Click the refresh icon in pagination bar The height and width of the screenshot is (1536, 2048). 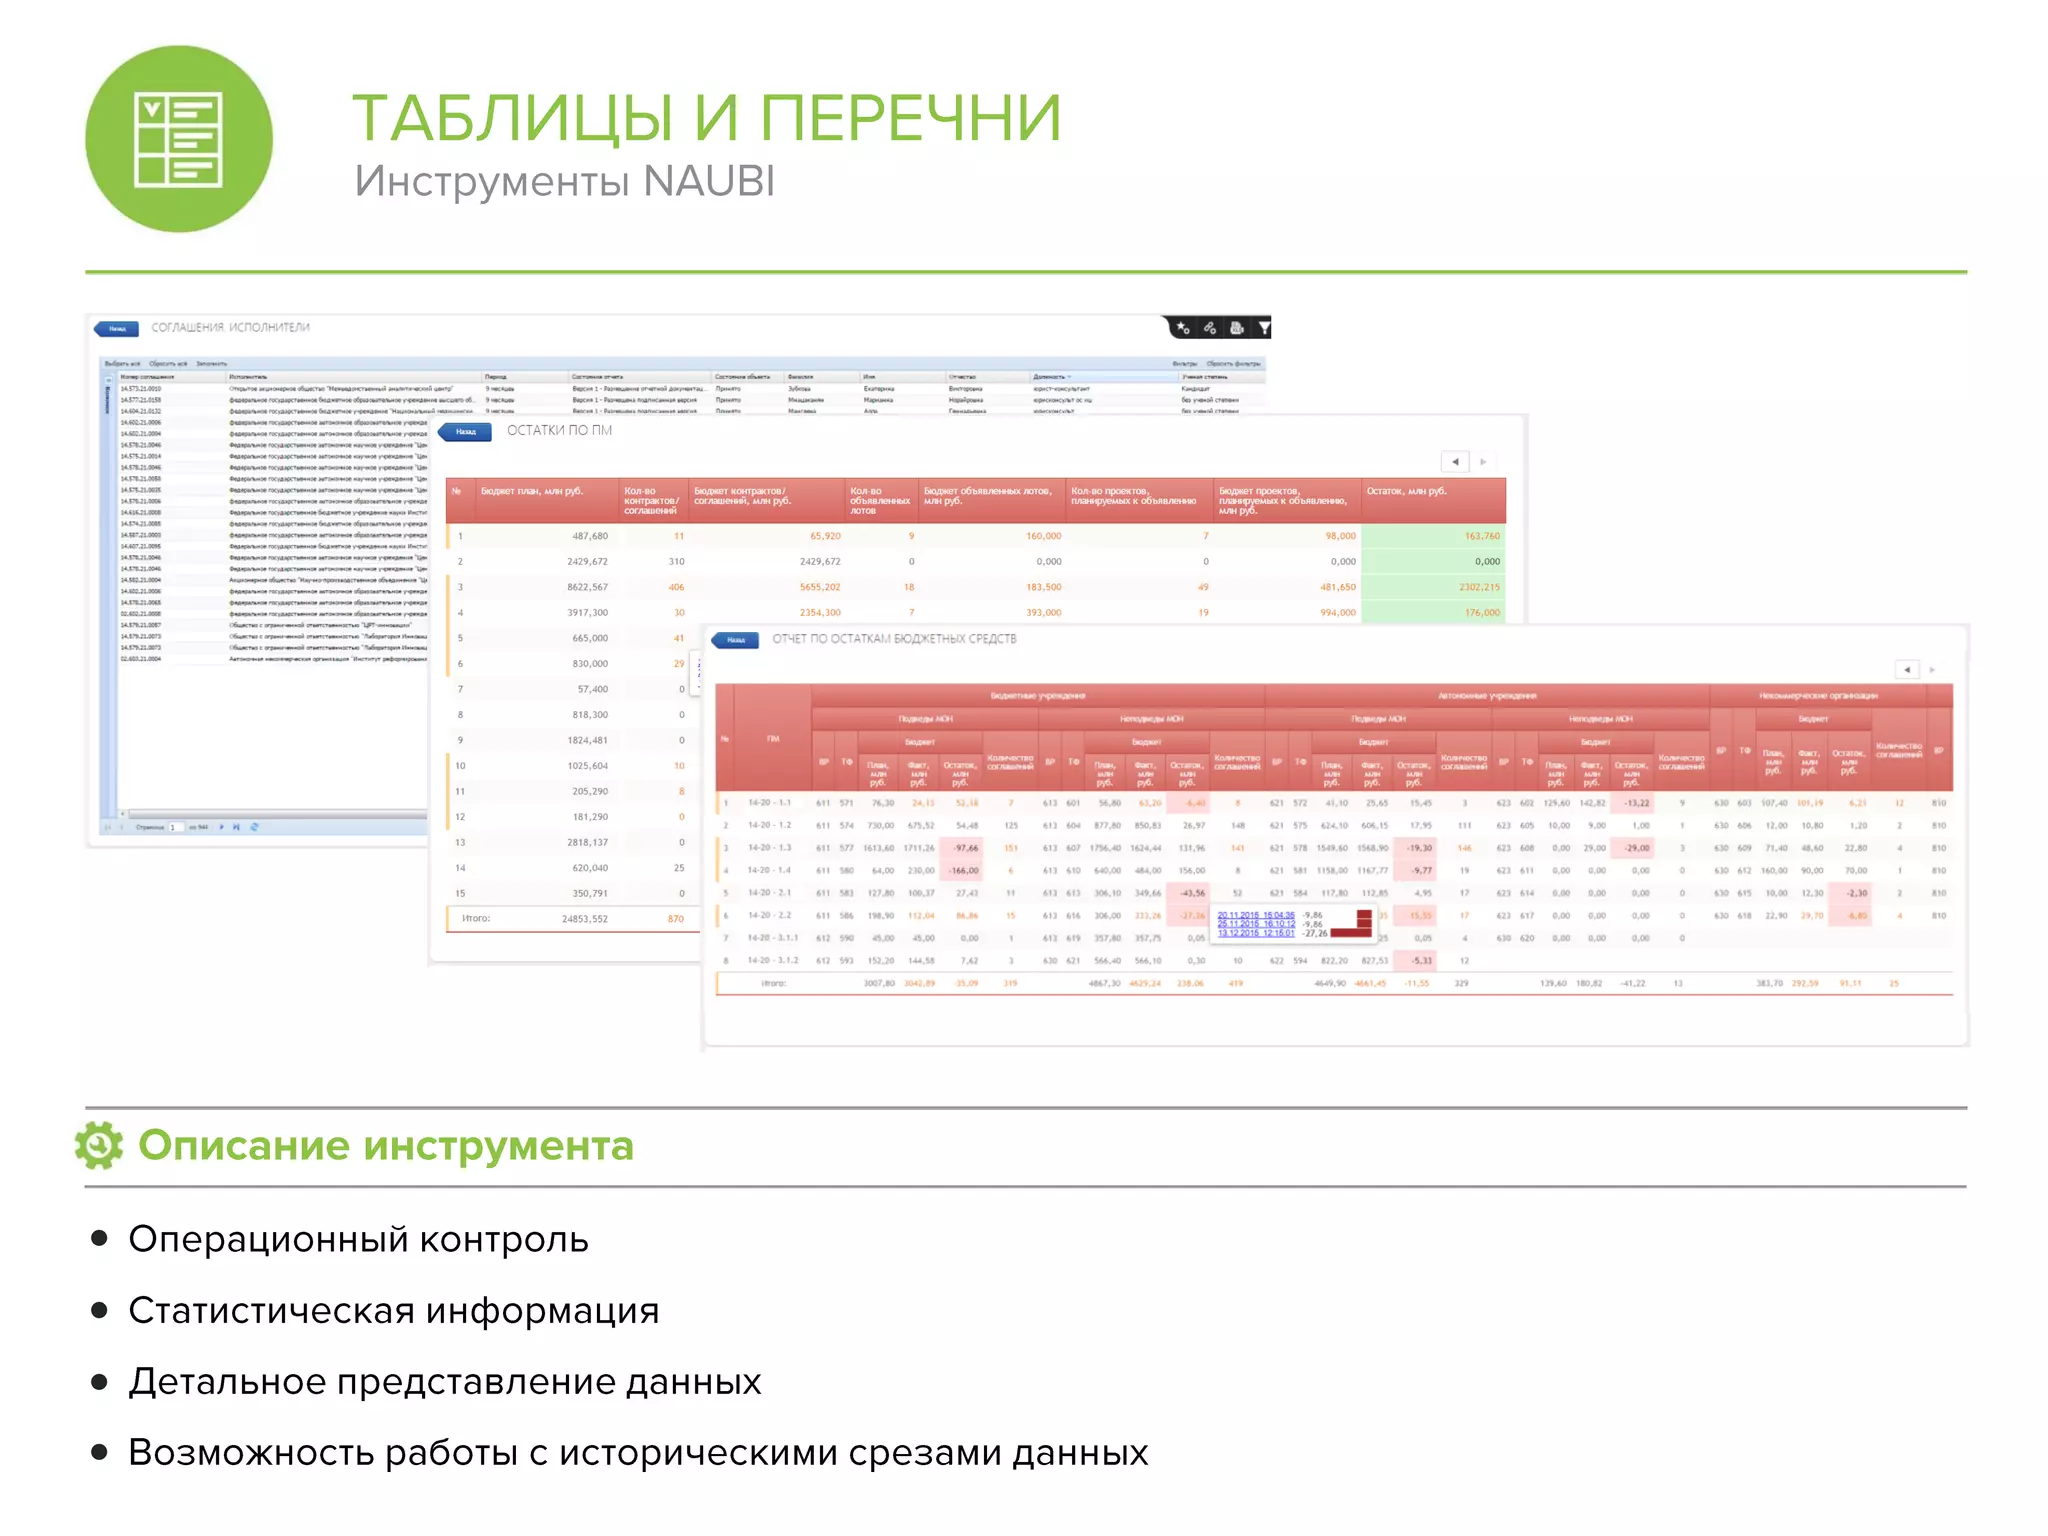[254, 827]
